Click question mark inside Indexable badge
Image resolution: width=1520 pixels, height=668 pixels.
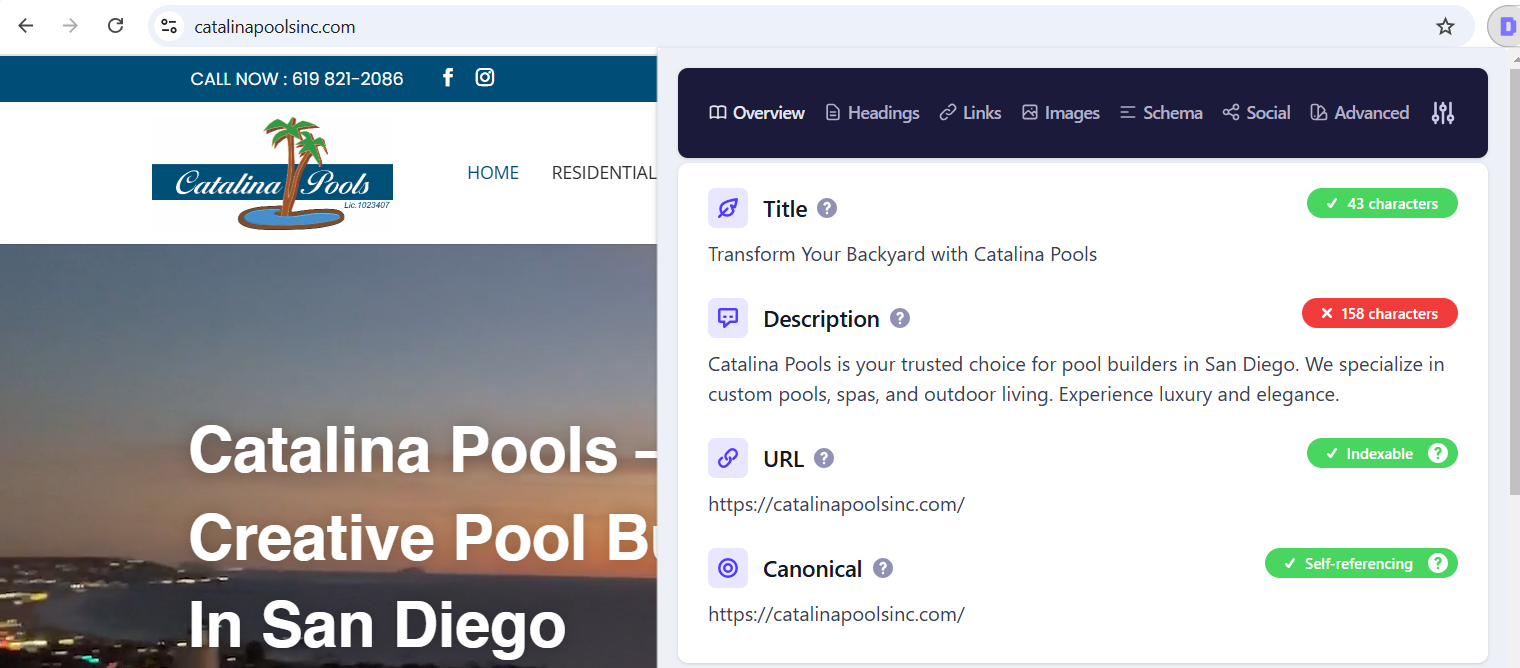coord(1437,453)
